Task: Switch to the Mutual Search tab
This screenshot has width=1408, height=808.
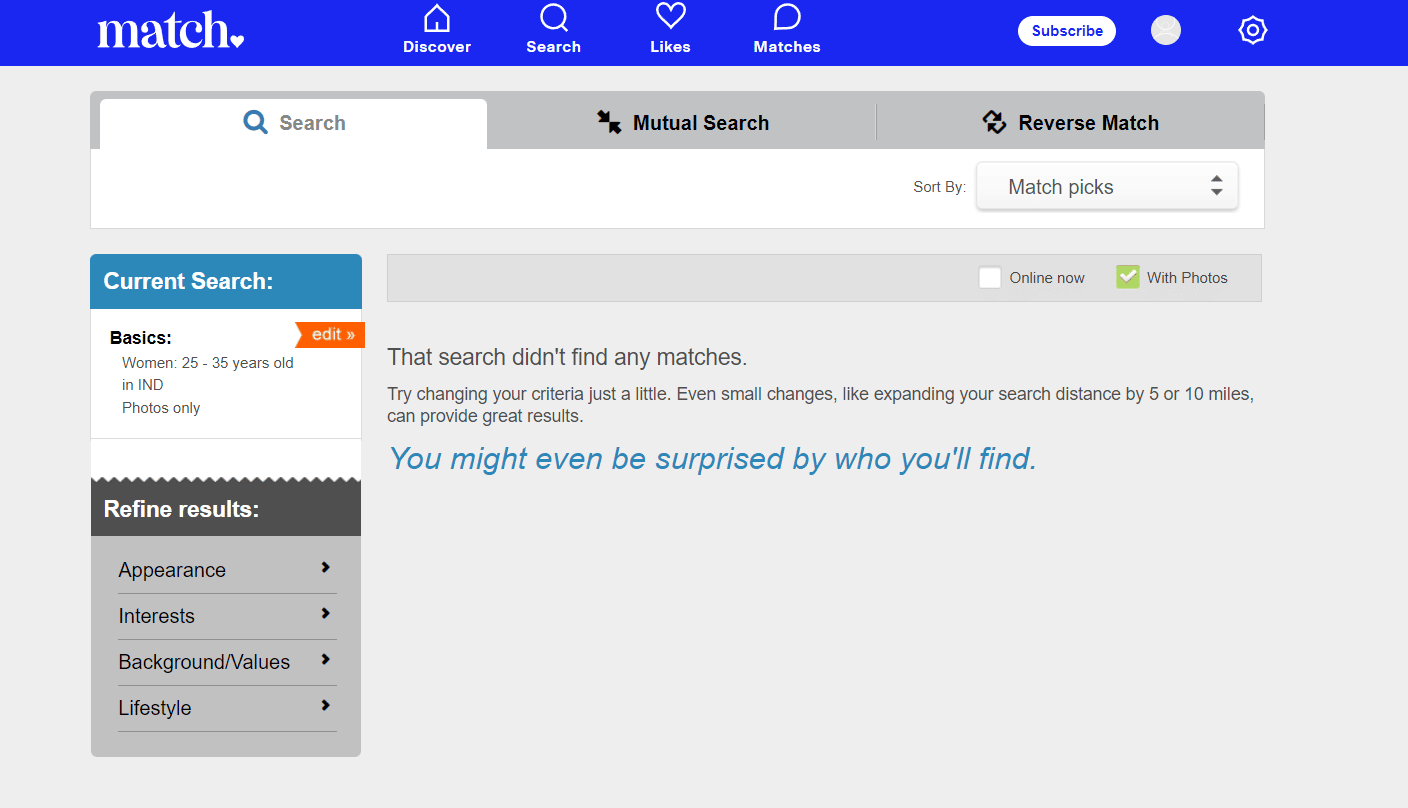Action: (x=682, y=123)
